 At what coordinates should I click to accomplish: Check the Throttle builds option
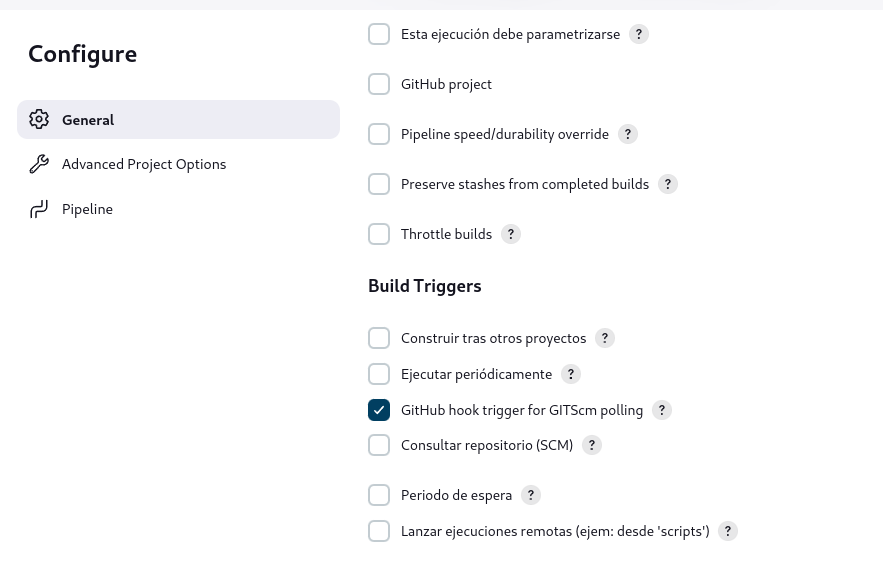379,234
